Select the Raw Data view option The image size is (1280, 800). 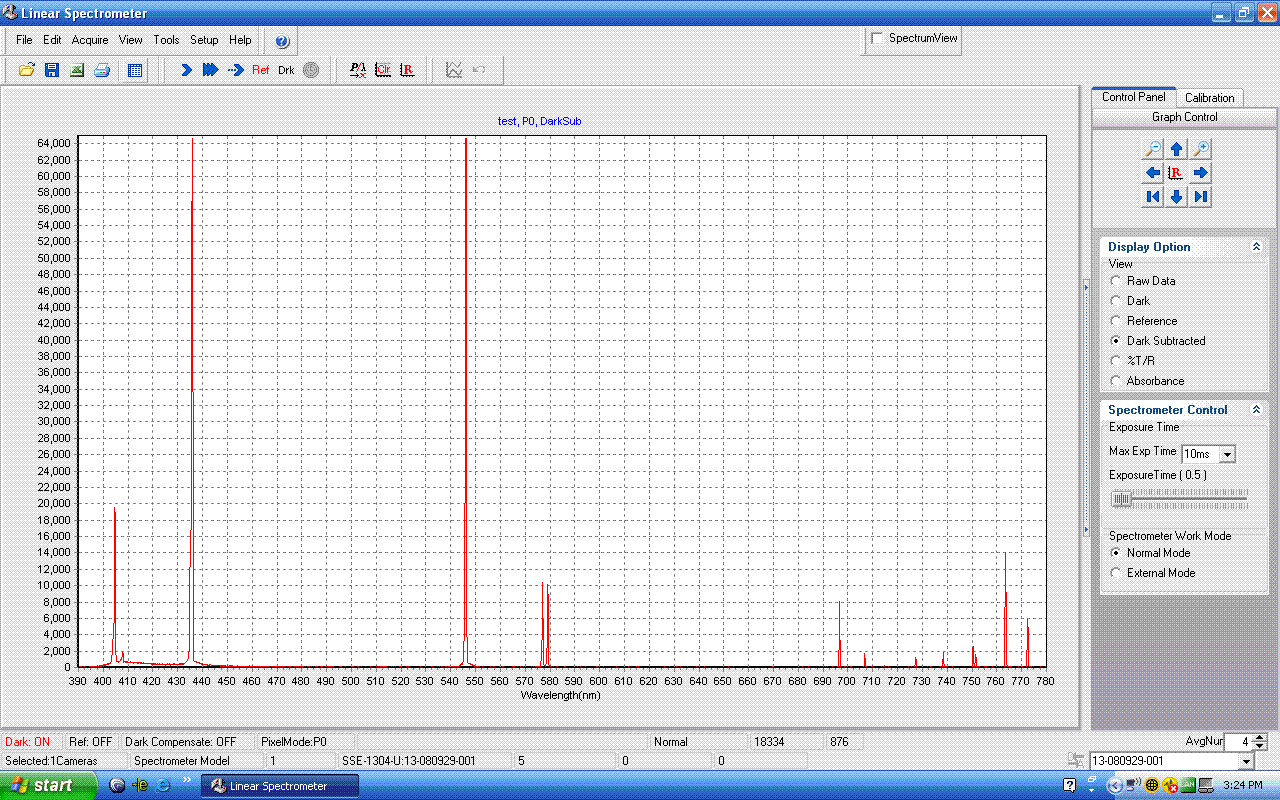pyautogui.click(x=1117, y=281)
